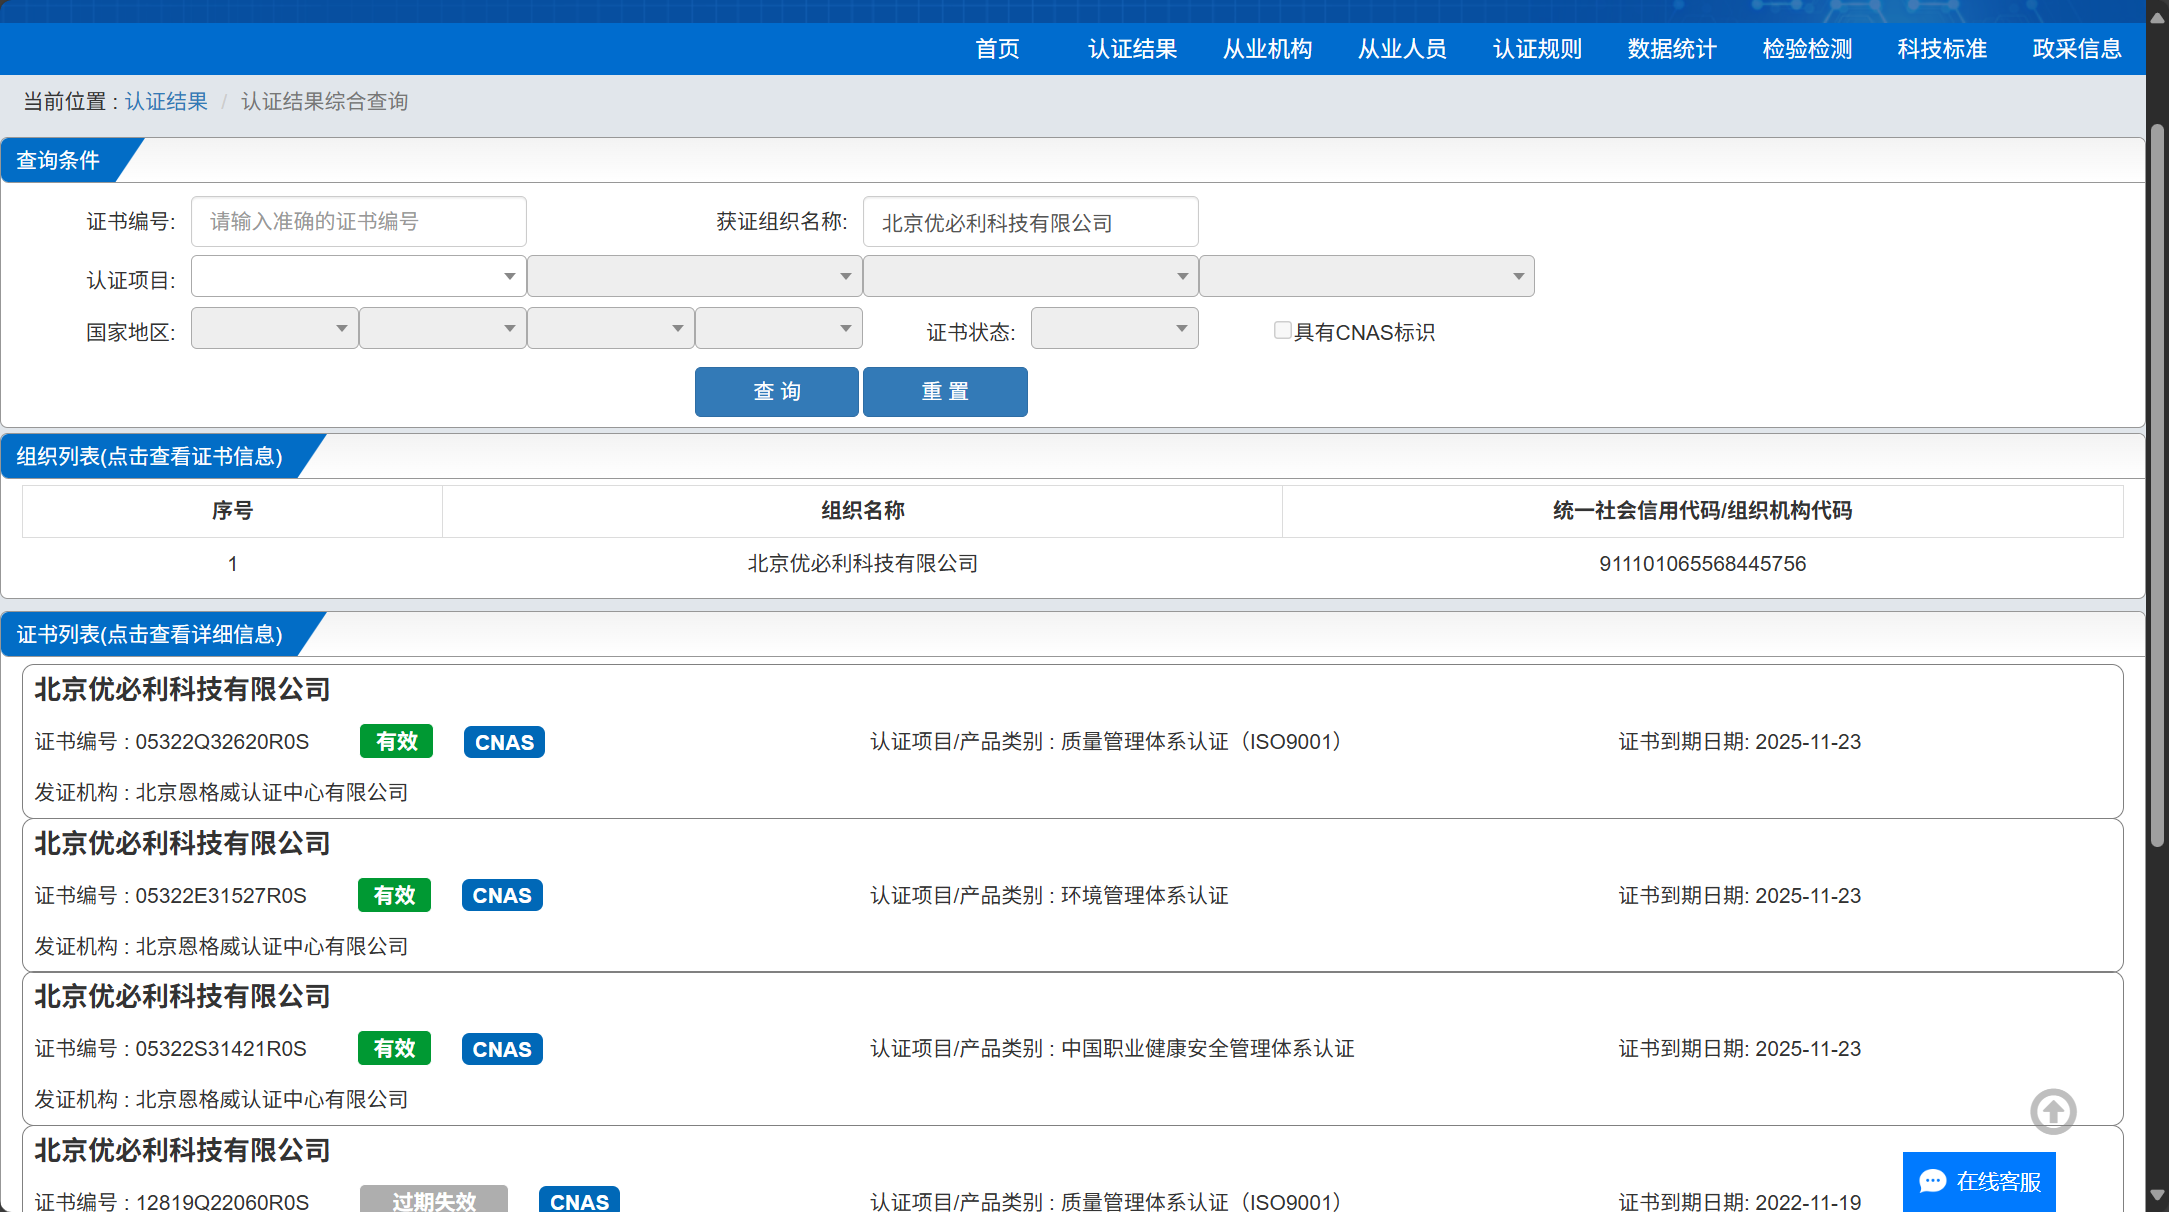The width and height of the screenshot is (2169, 1212).
Task: Open the first 国家地区 dropdown
Action: pyautogui.click(x=274, y=329)
